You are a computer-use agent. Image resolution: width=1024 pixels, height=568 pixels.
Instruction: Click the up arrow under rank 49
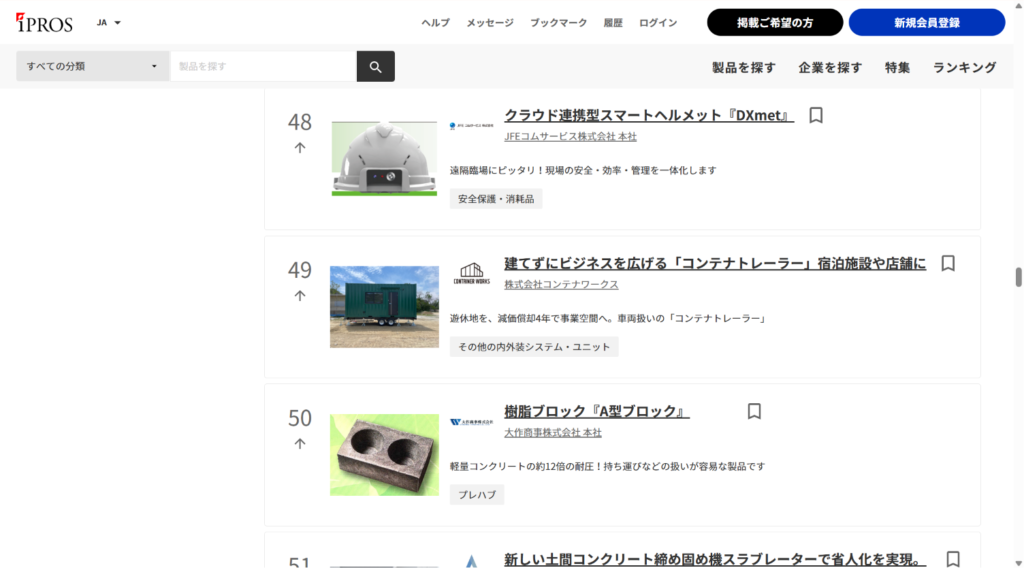[x=300, y=296]
